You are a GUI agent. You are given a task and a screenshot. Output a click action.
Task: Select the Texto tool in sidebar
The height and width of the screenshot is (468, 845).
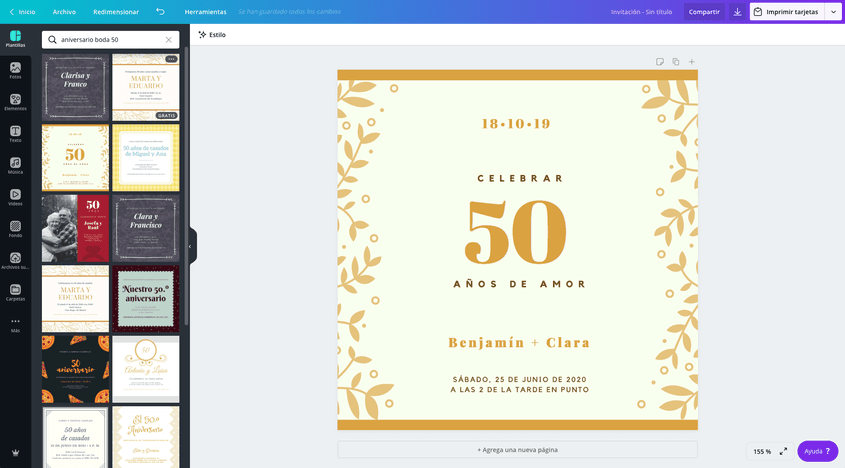15,134
